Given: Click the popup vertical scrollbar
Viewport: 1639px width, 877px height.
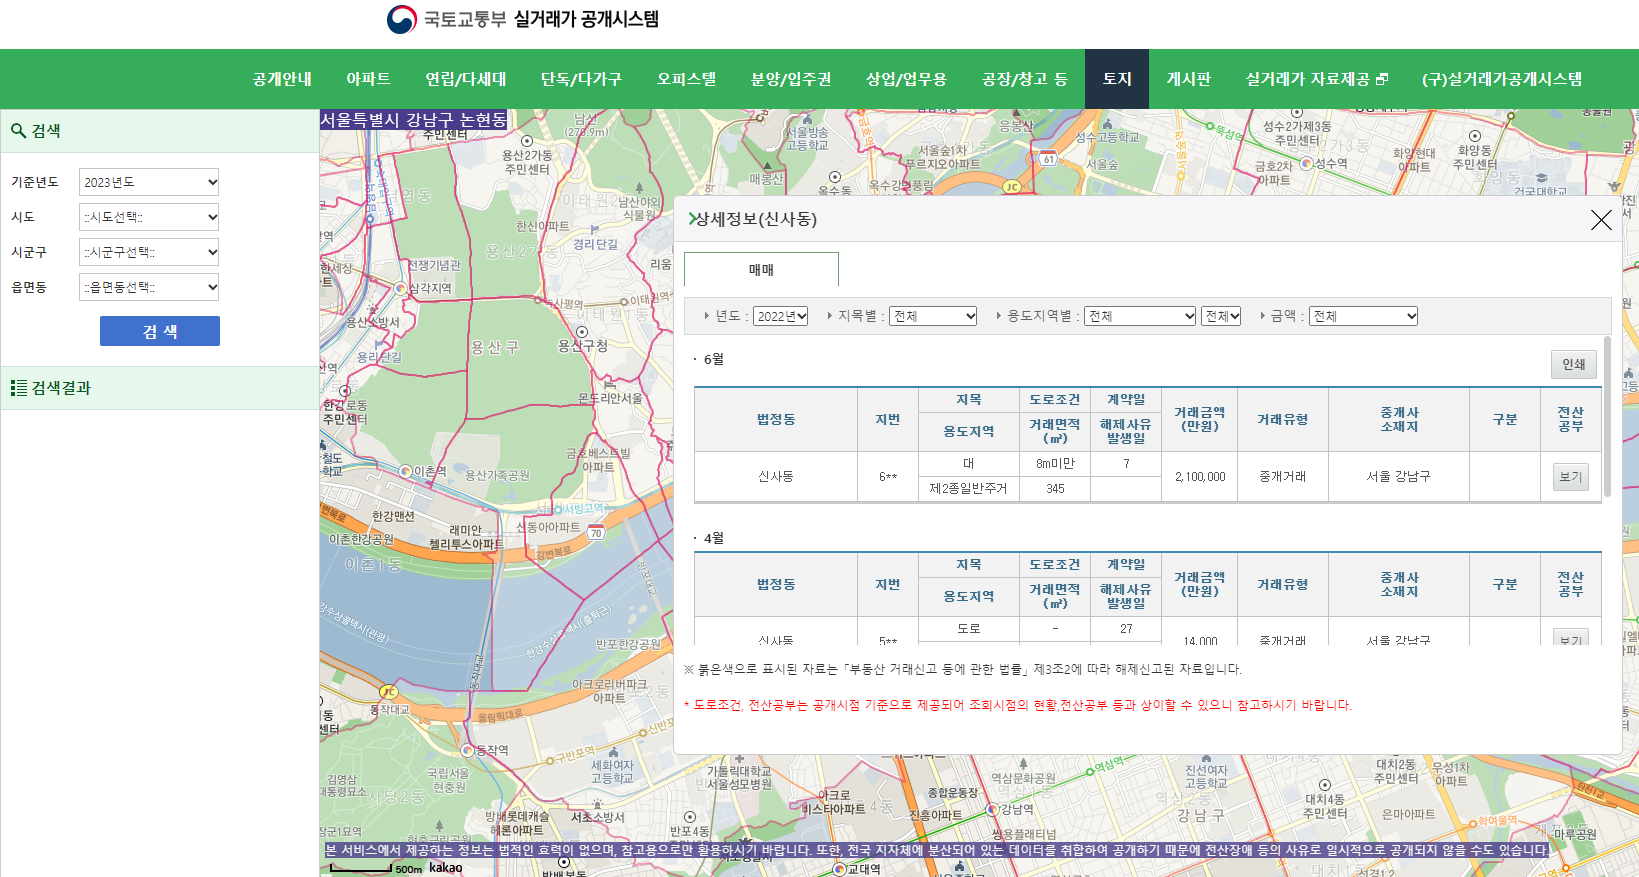Looking at the screenshot, I should 1607,416.
